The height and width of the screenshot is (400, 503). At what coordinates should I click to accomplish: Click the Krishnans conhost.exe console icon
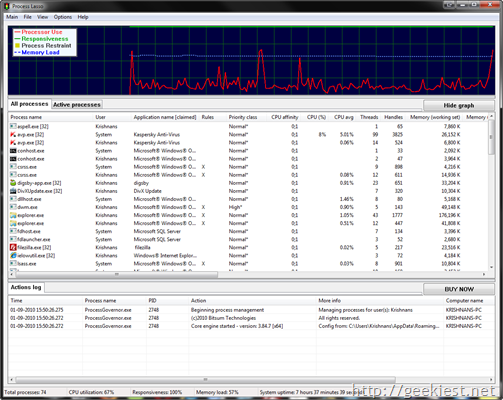click(x=13, y=159)
